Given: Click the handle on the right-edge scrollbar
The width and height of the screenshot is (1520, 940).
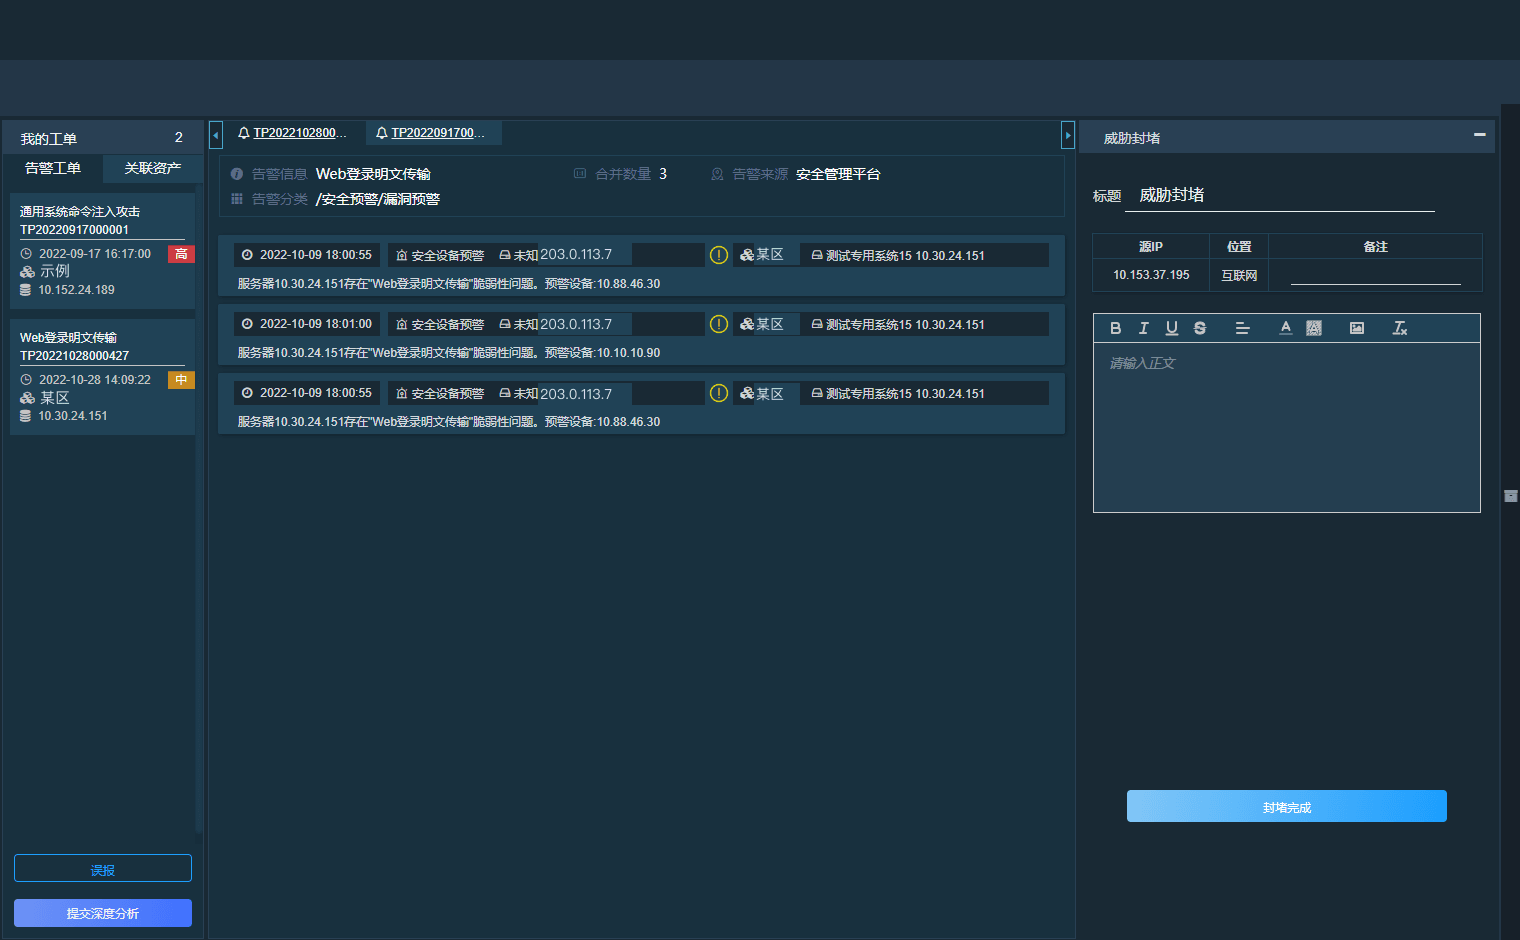Looking at the screenshot, I should [x=1510, y=496].
